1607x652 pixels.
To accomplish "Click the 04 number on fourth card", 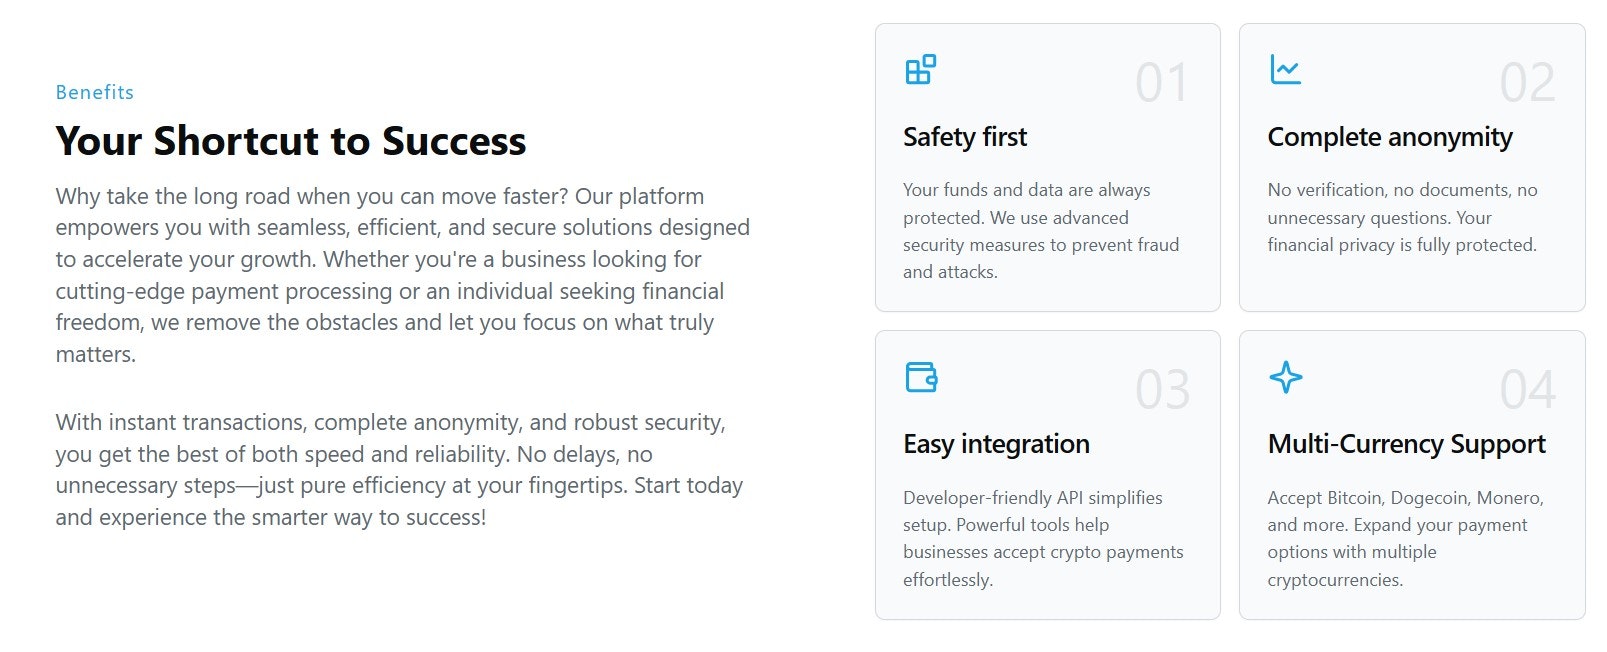I will point(1527,390).
